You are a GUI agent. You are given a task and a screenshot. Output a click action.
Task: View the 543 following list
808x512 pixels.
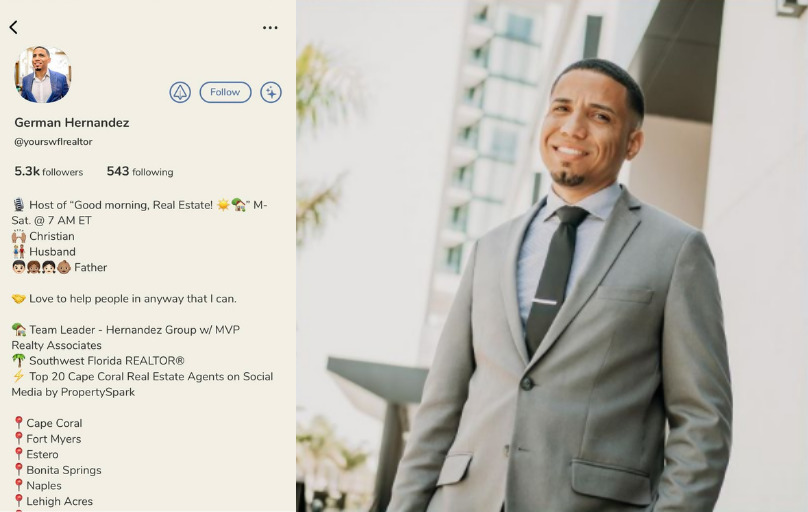[140, 172]
